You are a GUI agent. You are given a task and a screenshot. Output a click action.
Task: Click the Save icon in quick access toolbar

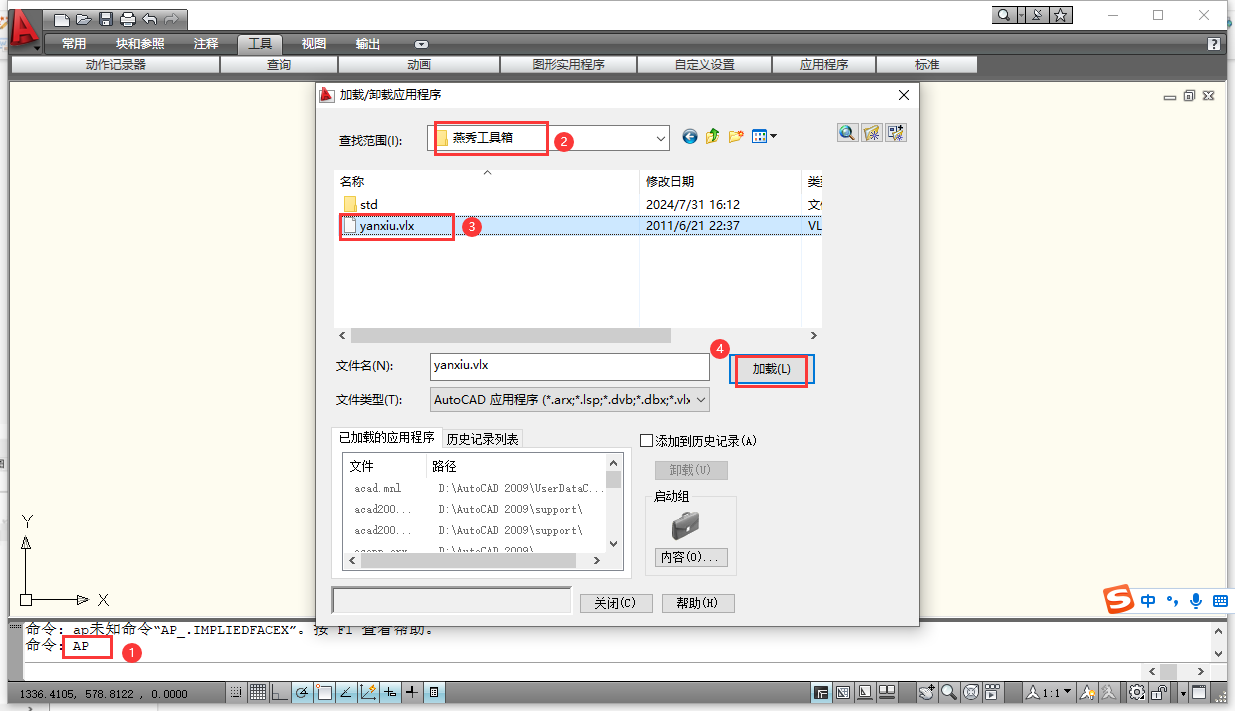coord(105,18)
